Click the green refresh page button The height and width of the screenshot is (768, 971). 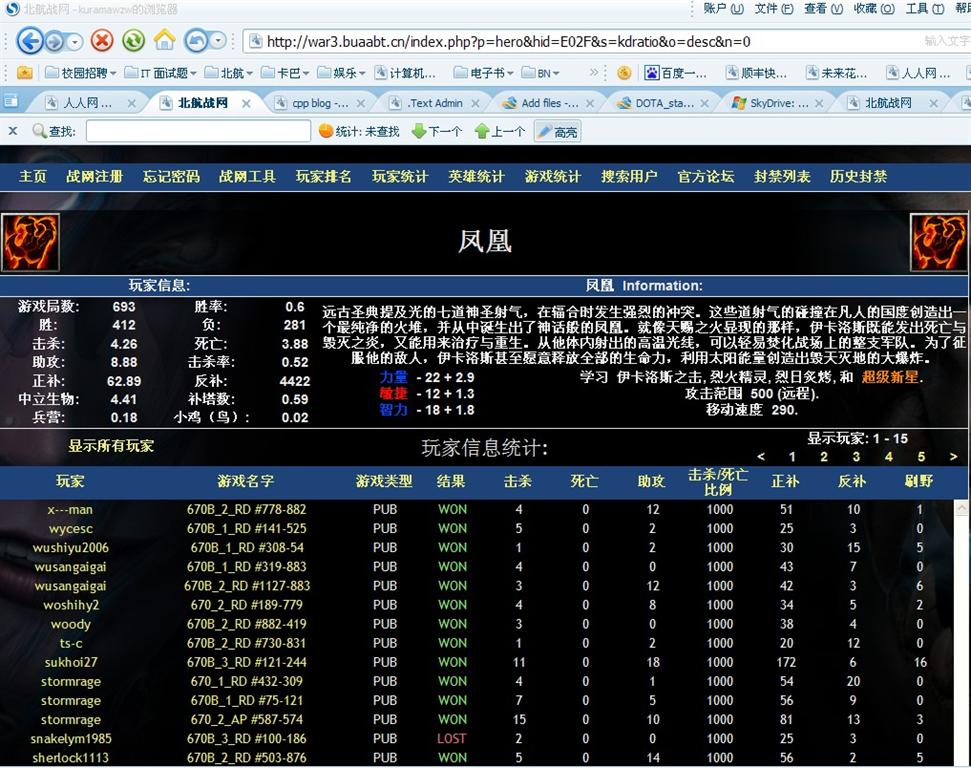click(x=133, y=41)
